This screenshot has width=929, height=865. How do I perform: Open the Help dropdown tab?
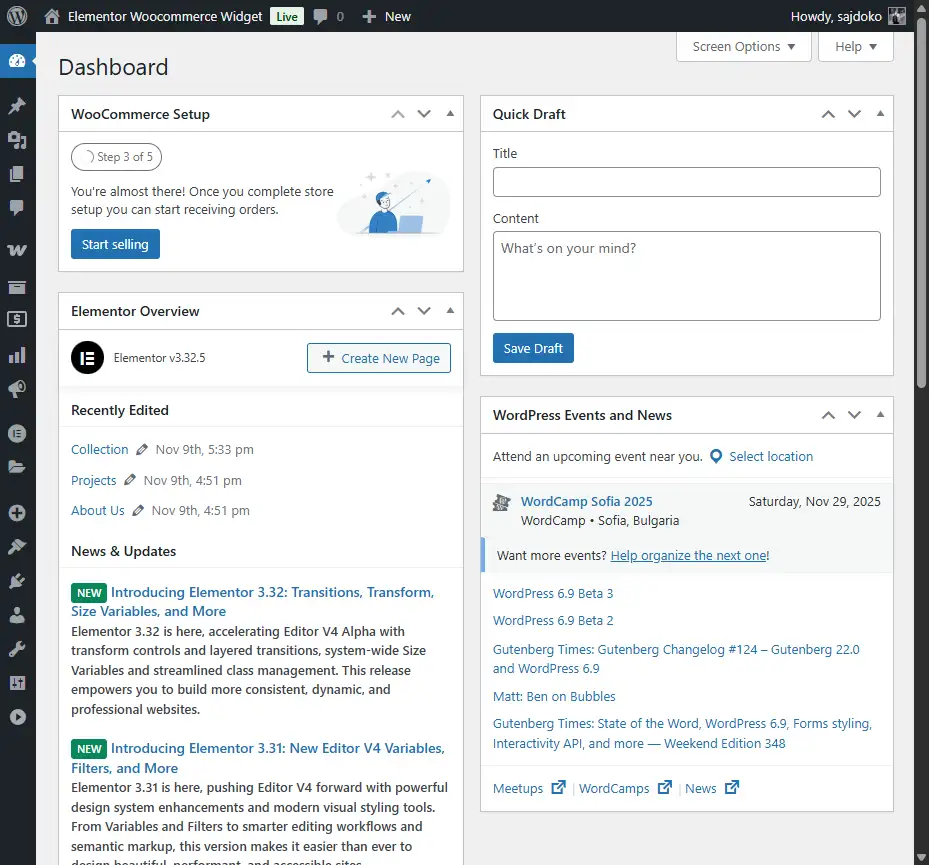point(855,47)
